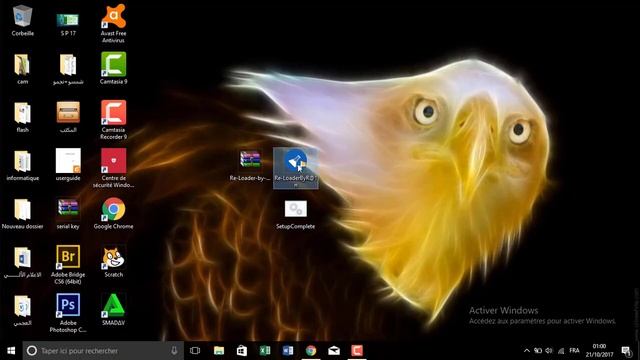The height and width of the screenshot is (360, 640).
Task: Open File Explorer from taskbar
Action: point(219,351)
